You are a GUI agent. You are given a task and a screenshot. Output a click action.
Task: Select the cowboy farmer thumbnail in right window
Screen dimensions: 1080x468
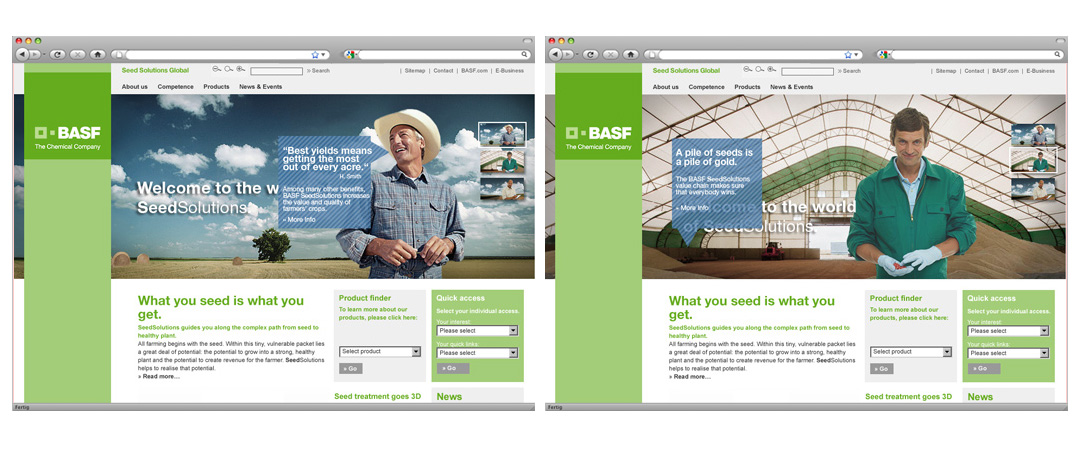tap(1033, 134)
